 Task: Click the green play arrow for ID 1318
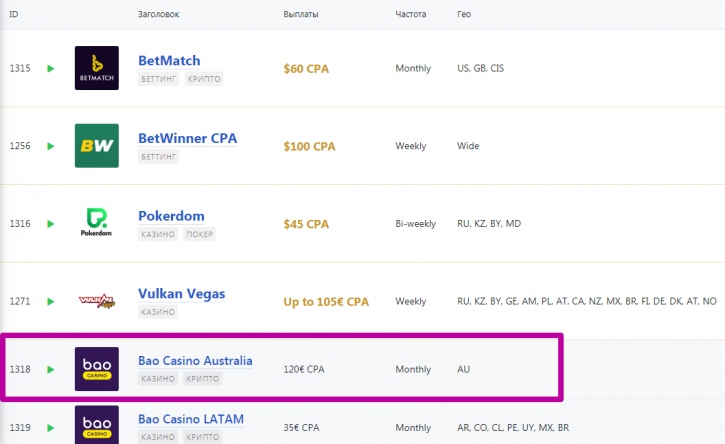click(x=51, y=370)
